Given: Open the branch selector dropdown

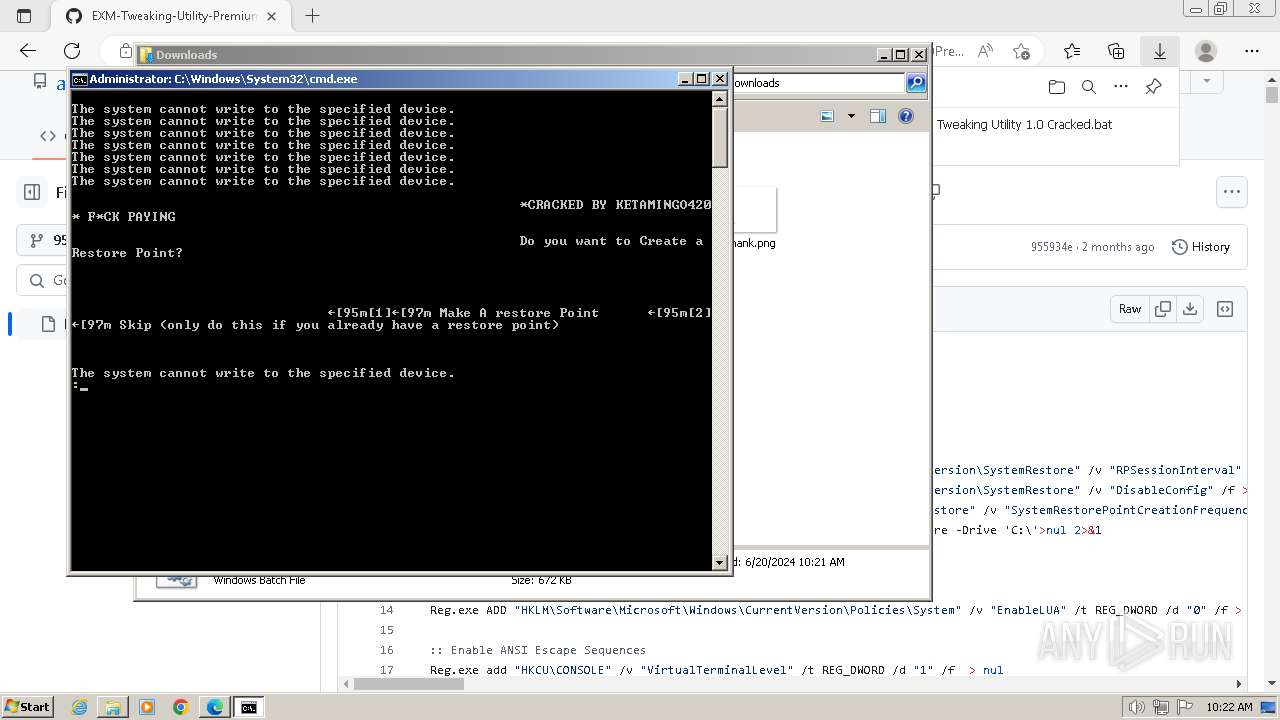Looking at the screenshot, I should coord(42,240).
